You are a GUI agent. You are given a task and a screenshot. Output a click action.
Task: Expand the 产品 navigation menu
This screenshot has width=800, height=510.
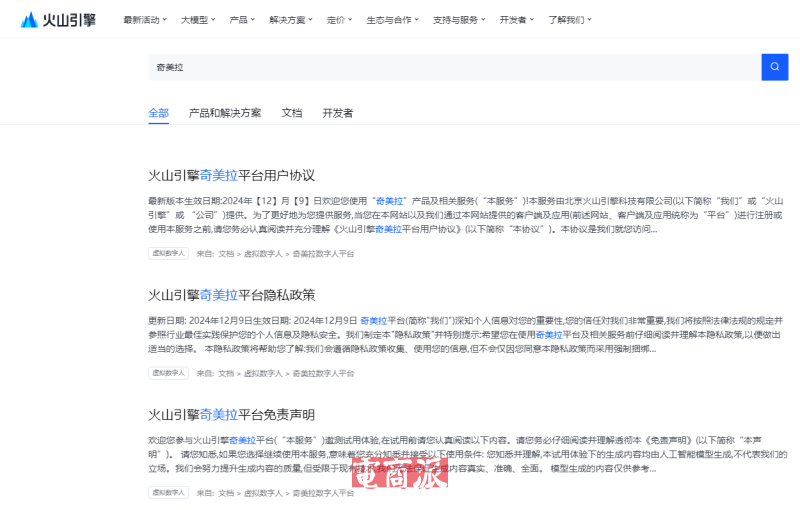click(242, 20)
